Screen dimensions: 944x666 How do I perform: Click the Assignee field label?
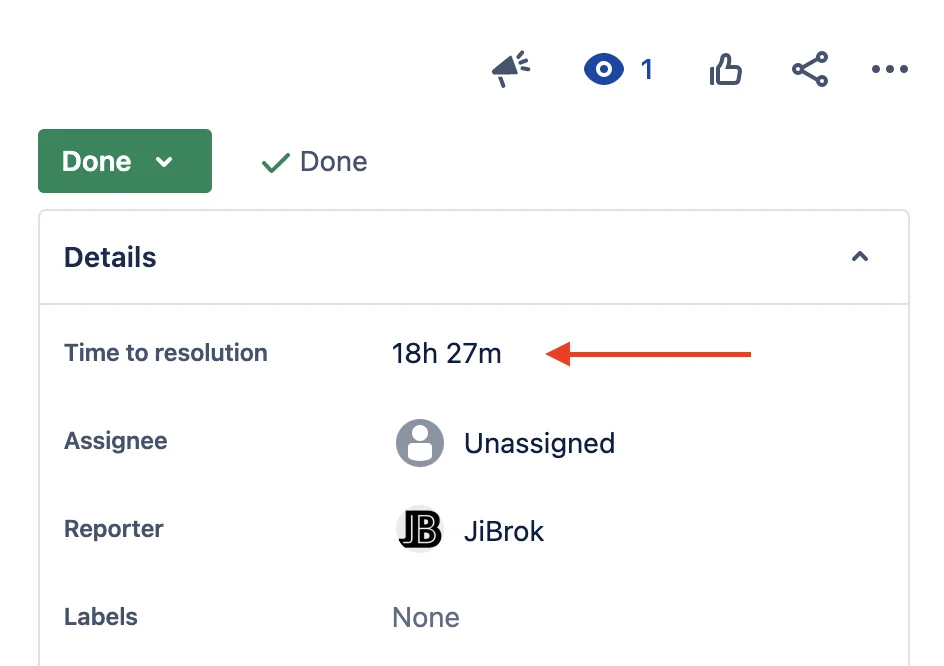point(116,441)
